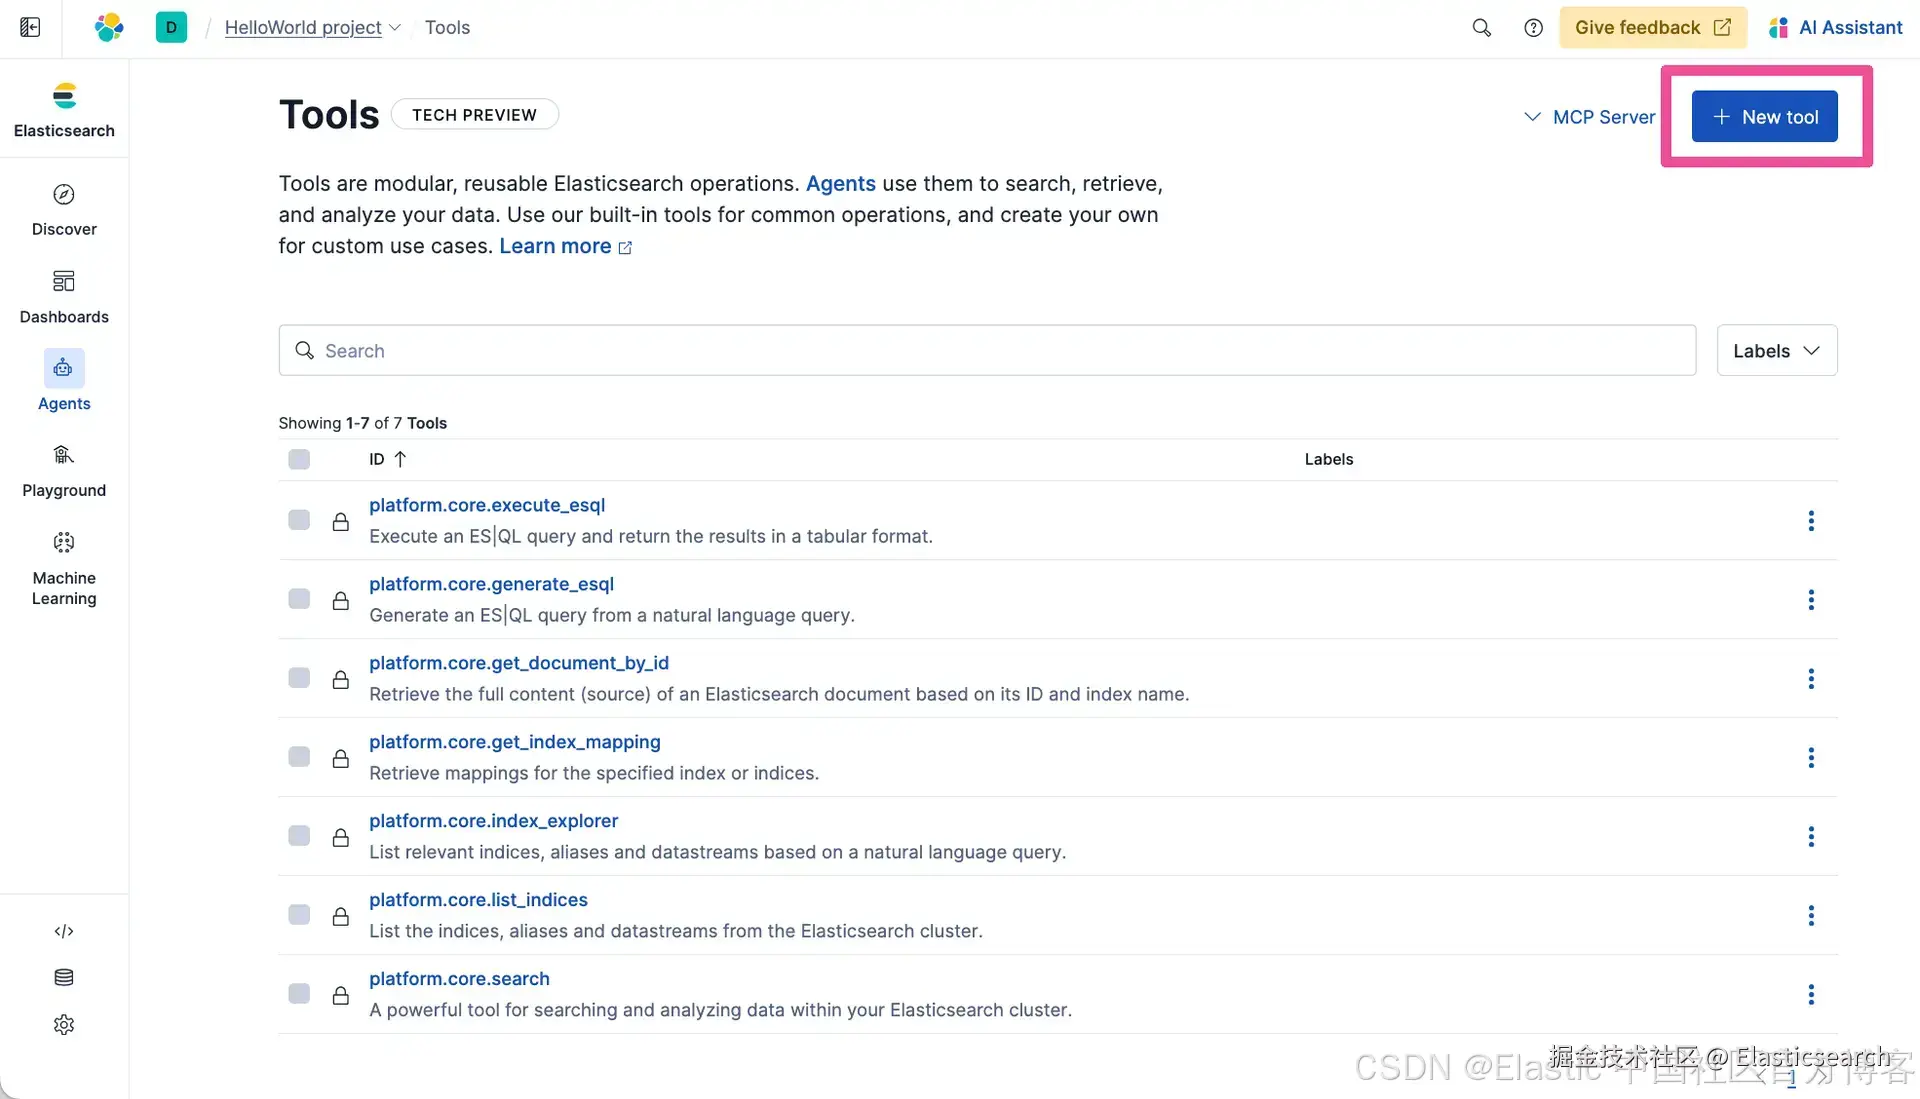Click the help question mark icon
Image resolution: width=1920 pixels, height=1099 pixels.
pos(1533,28)
